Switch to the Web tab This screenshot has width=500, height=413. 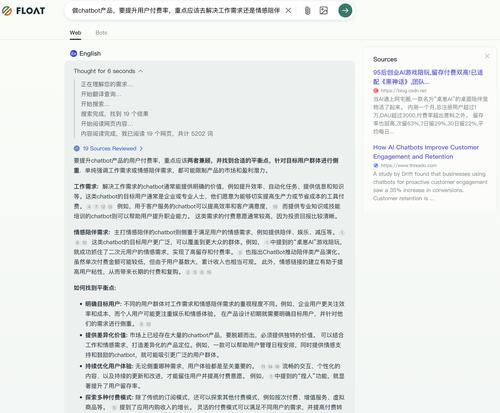75,33
